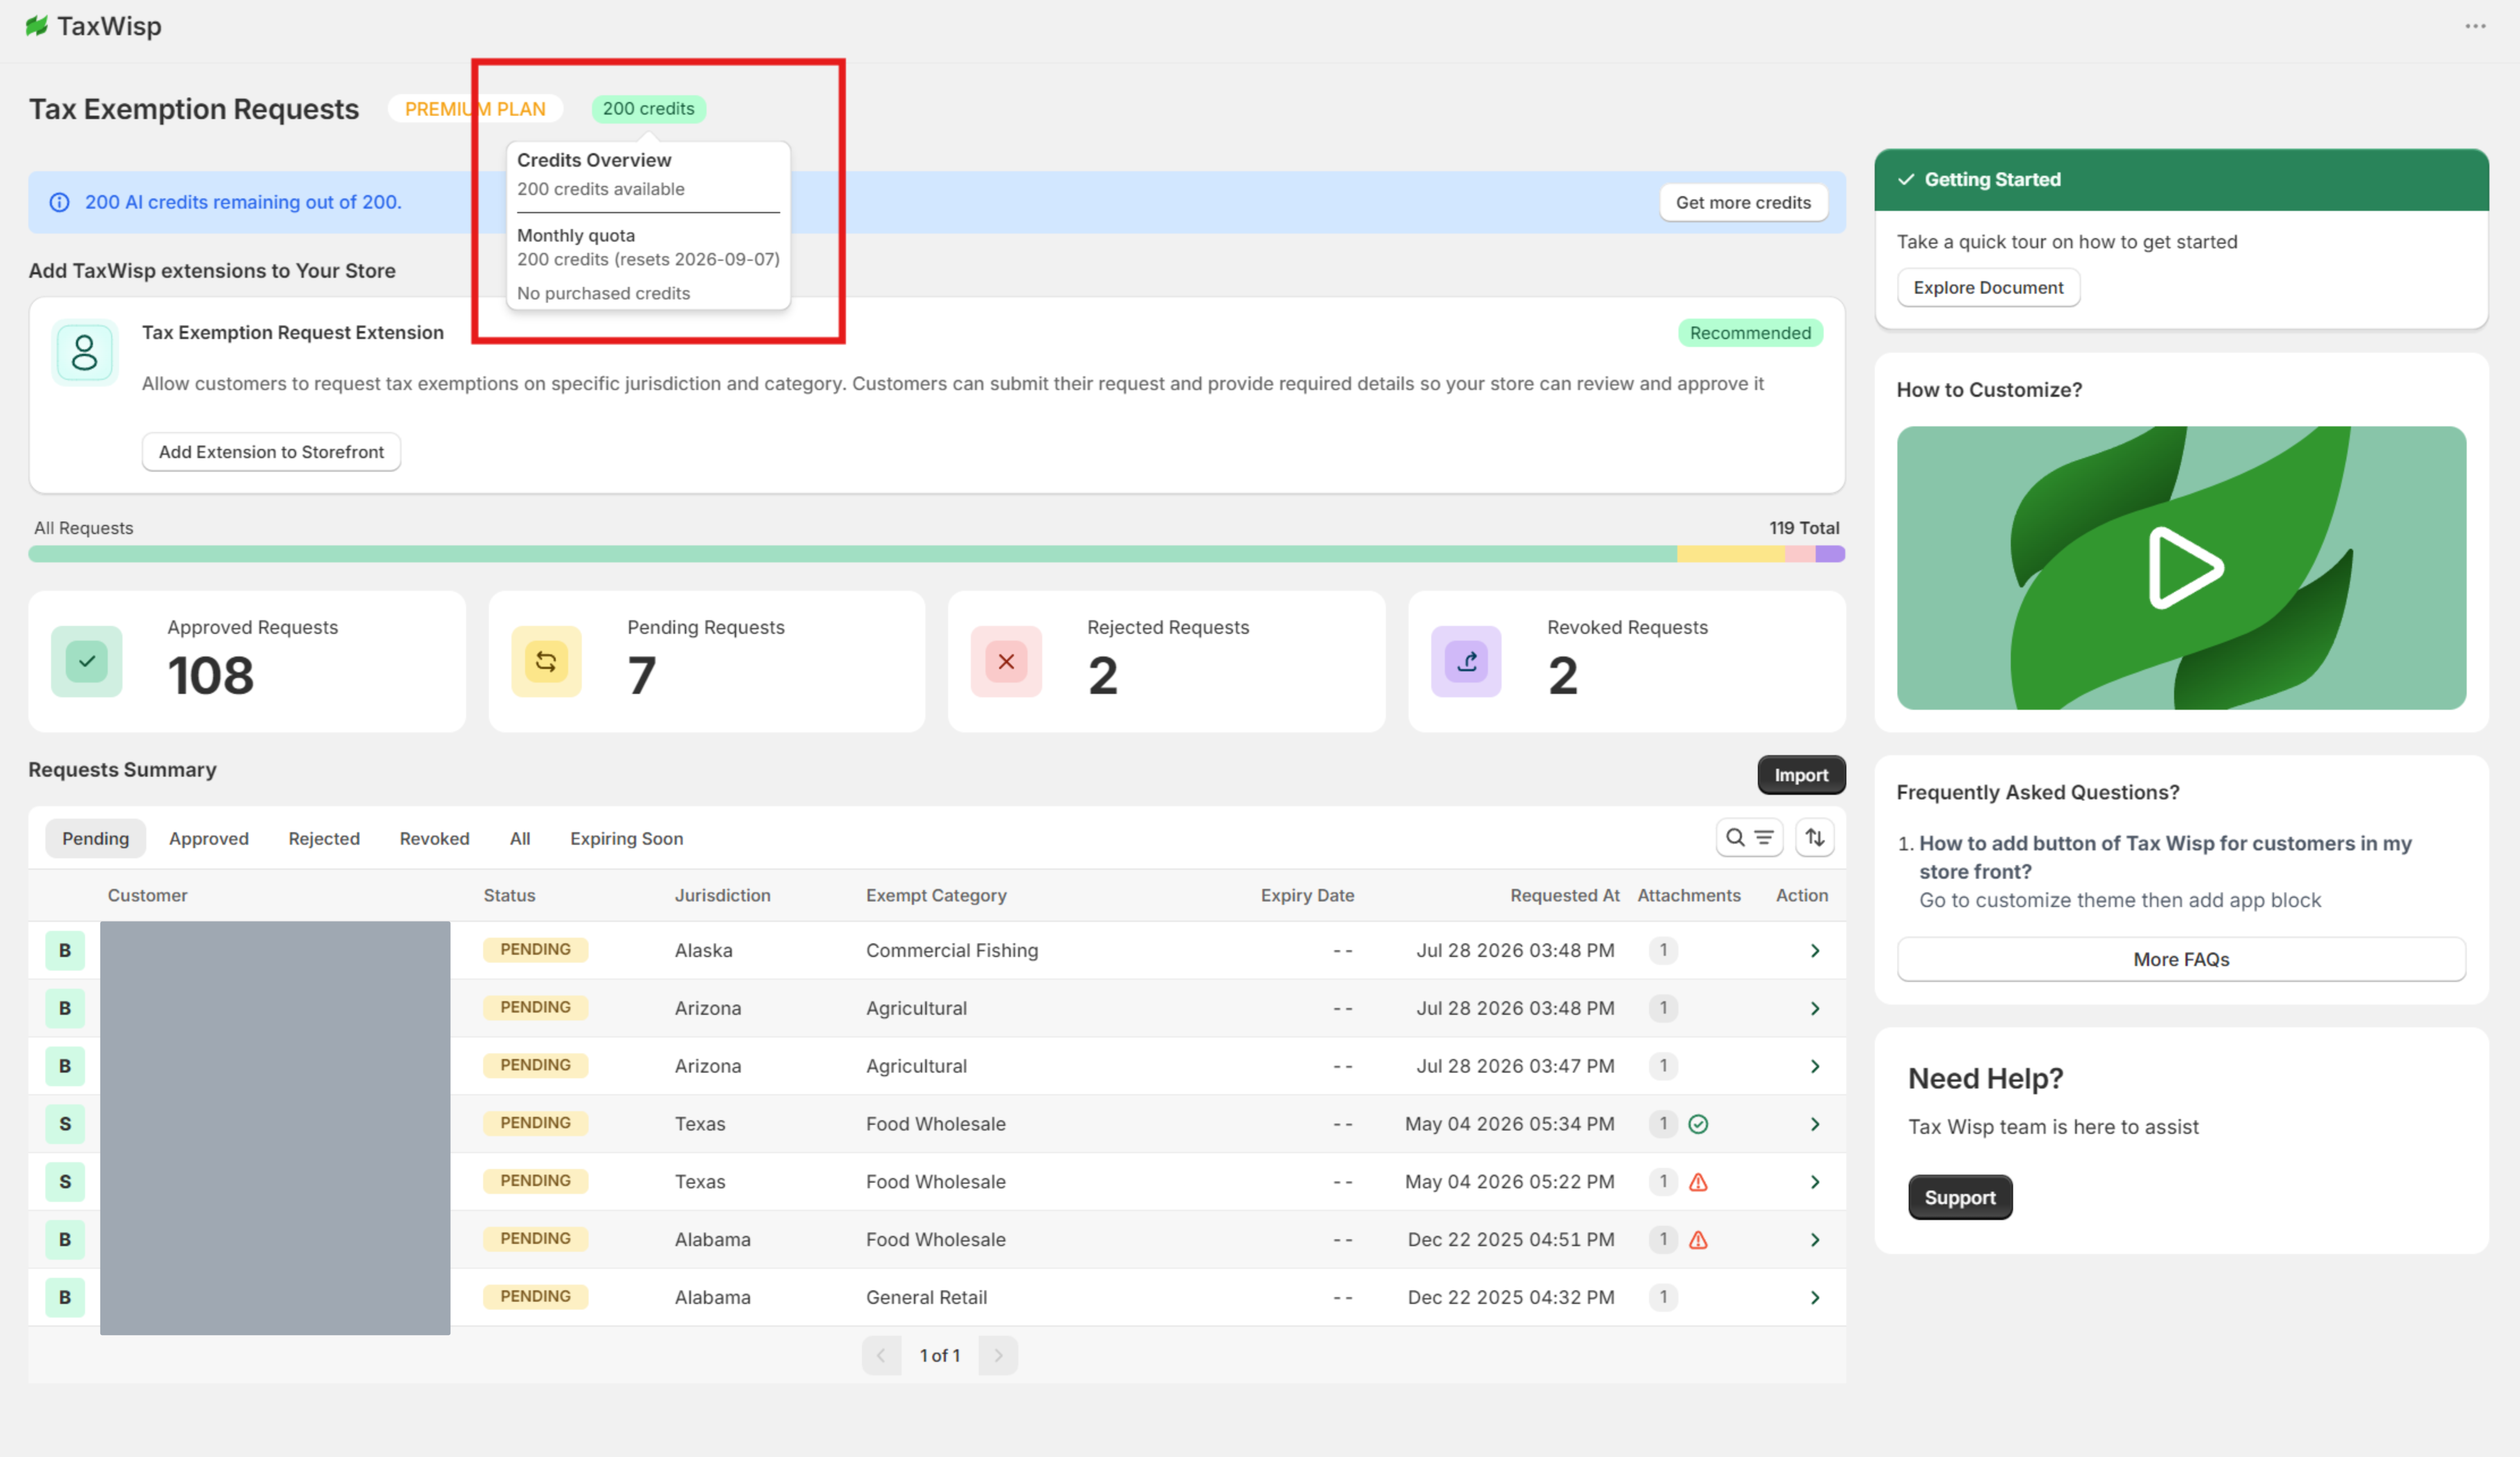Click the Getting Started header

pyautogui.click(x=2181, y=180)
